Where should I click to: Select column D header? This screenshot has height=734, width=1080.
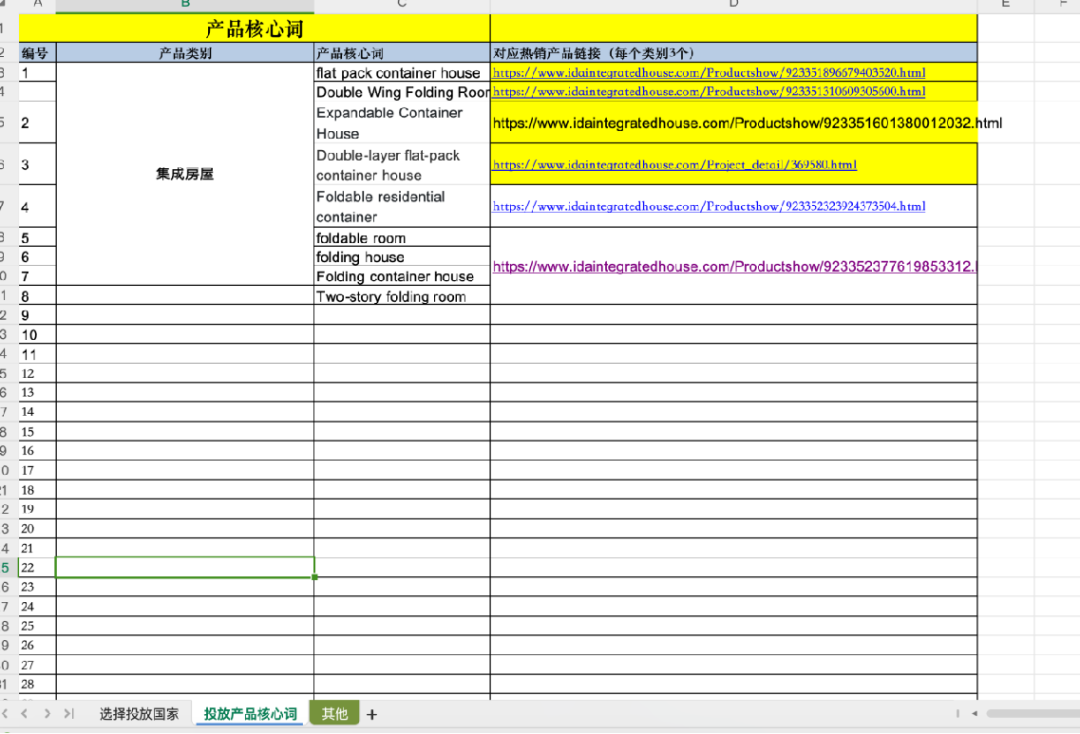click(734, 5)
